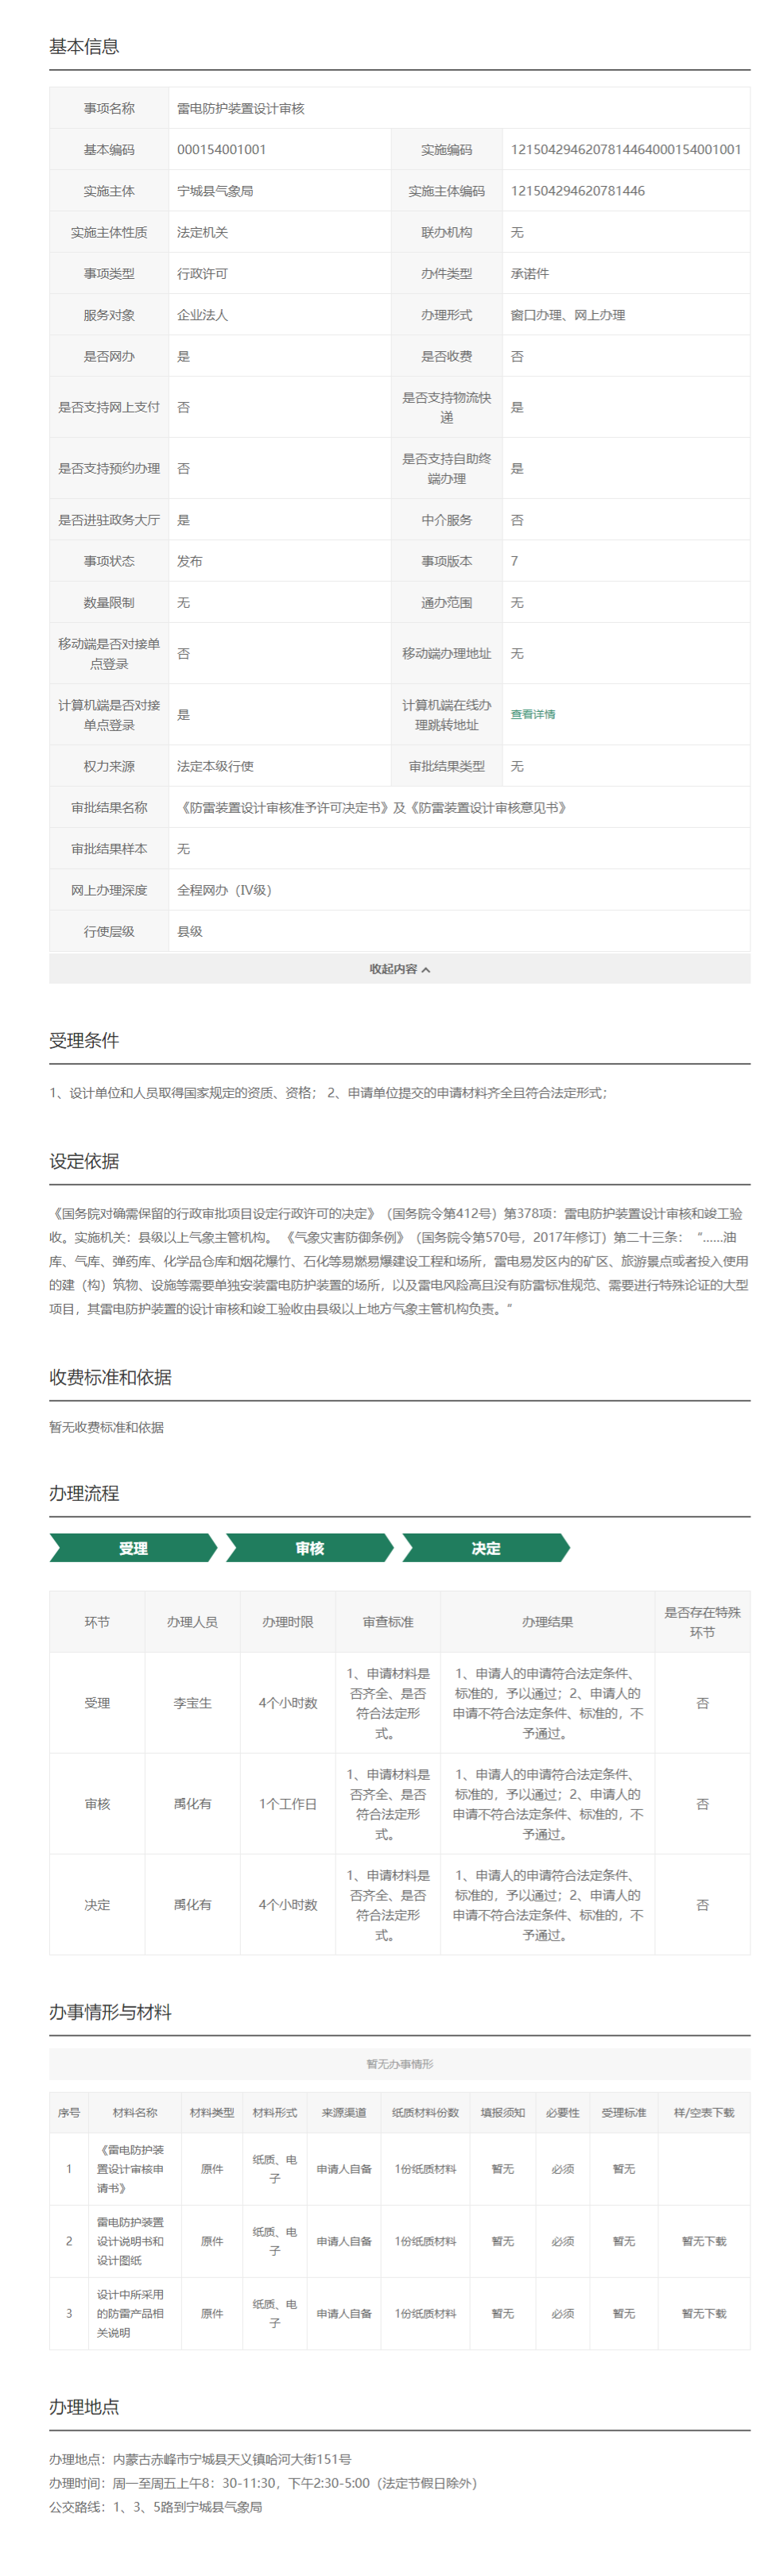Click the 材料名称 column header
Image resolution: width=768 pixels, height=2576 pixels.
click(135, 2113)
